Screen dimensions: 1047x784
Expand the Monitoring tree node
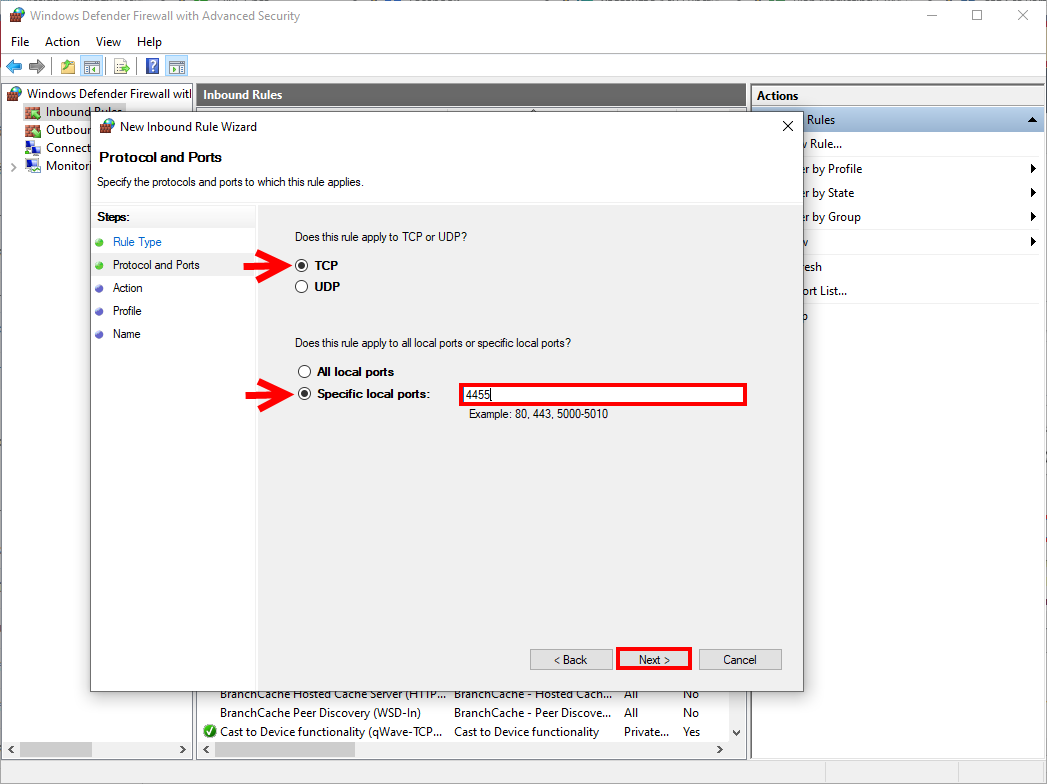13,166
